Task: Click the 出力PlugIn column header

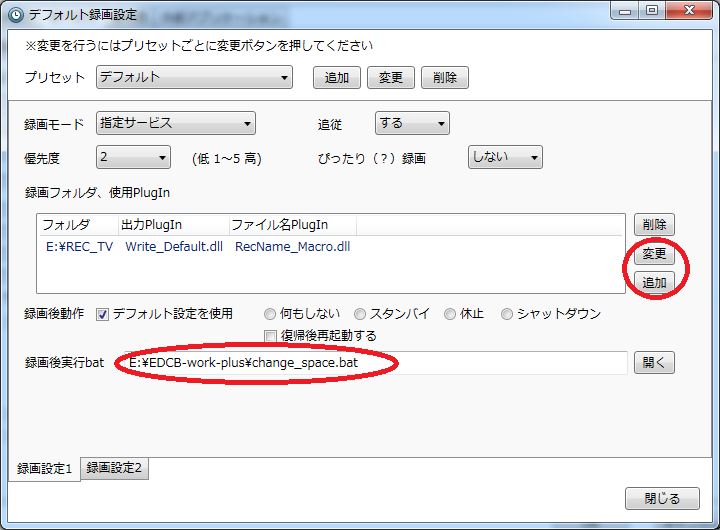Action: click(174, 225)
